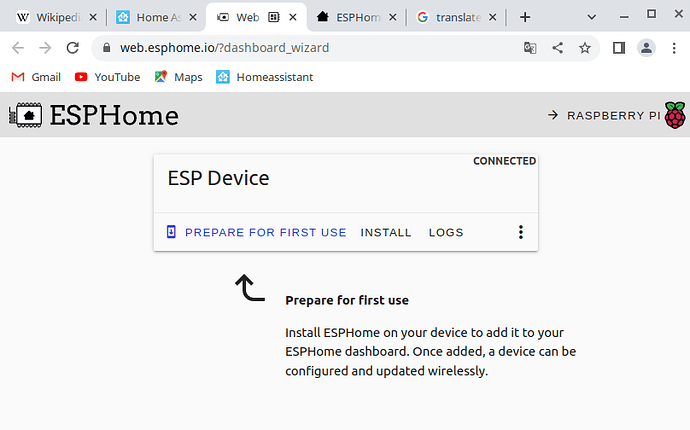
Task: Minimize the browser window
Action: coord(624,17)
